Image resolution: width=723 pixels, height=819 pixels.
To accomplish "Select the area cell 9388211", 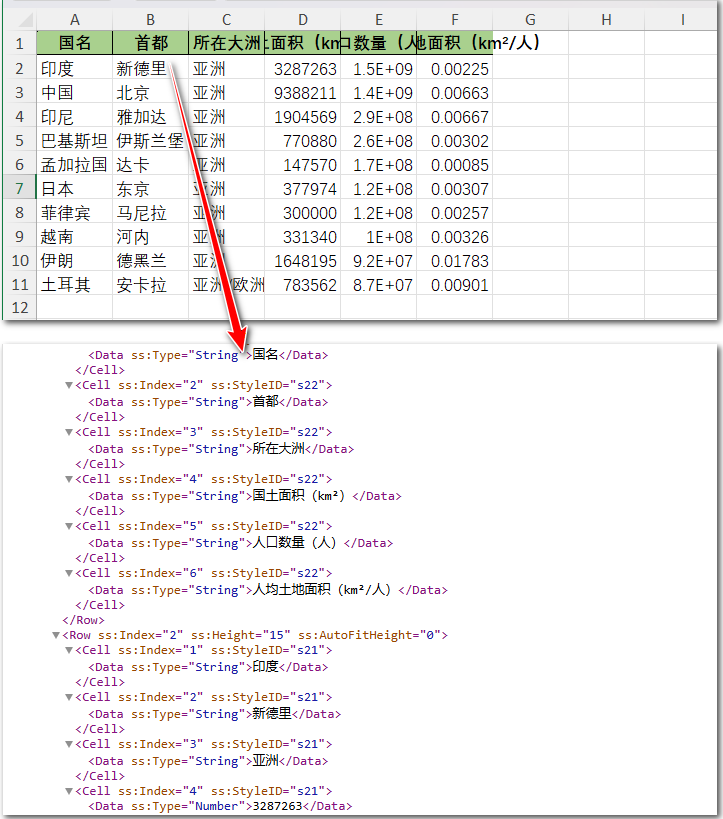I will tap(302, 93).
